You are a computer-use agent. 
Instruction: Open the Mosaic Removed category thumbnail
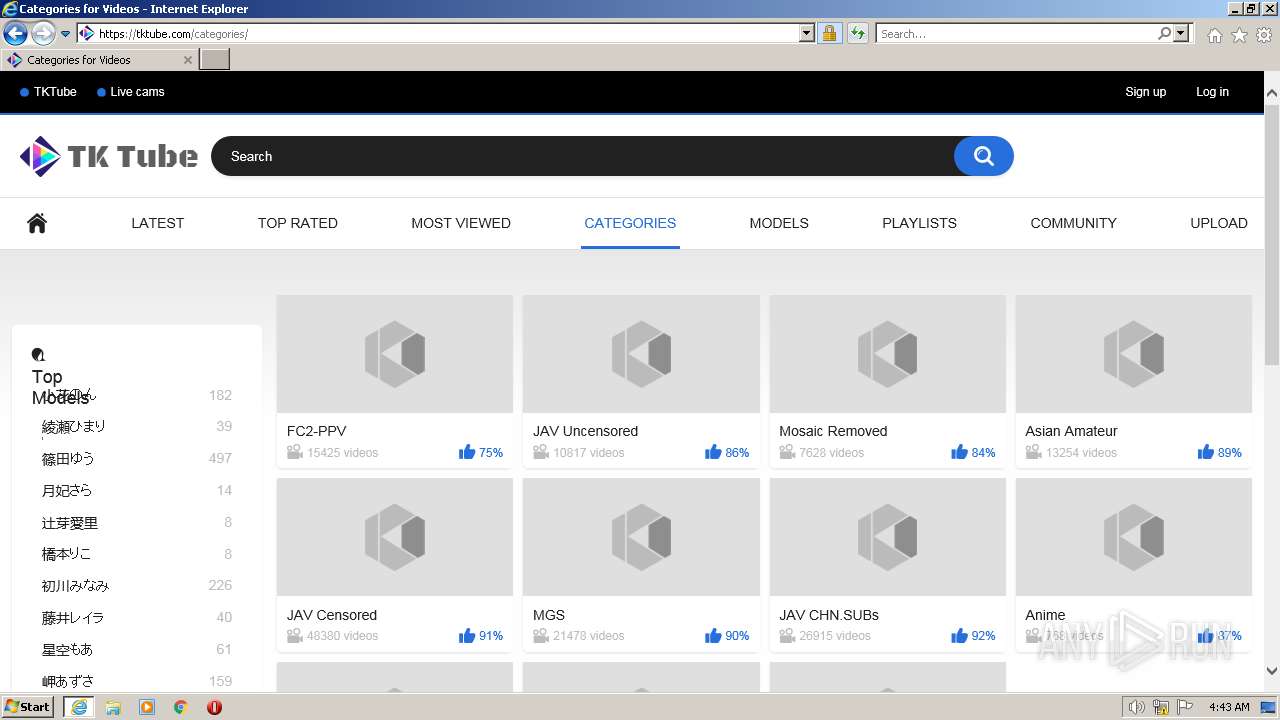[x=888, y=354]
